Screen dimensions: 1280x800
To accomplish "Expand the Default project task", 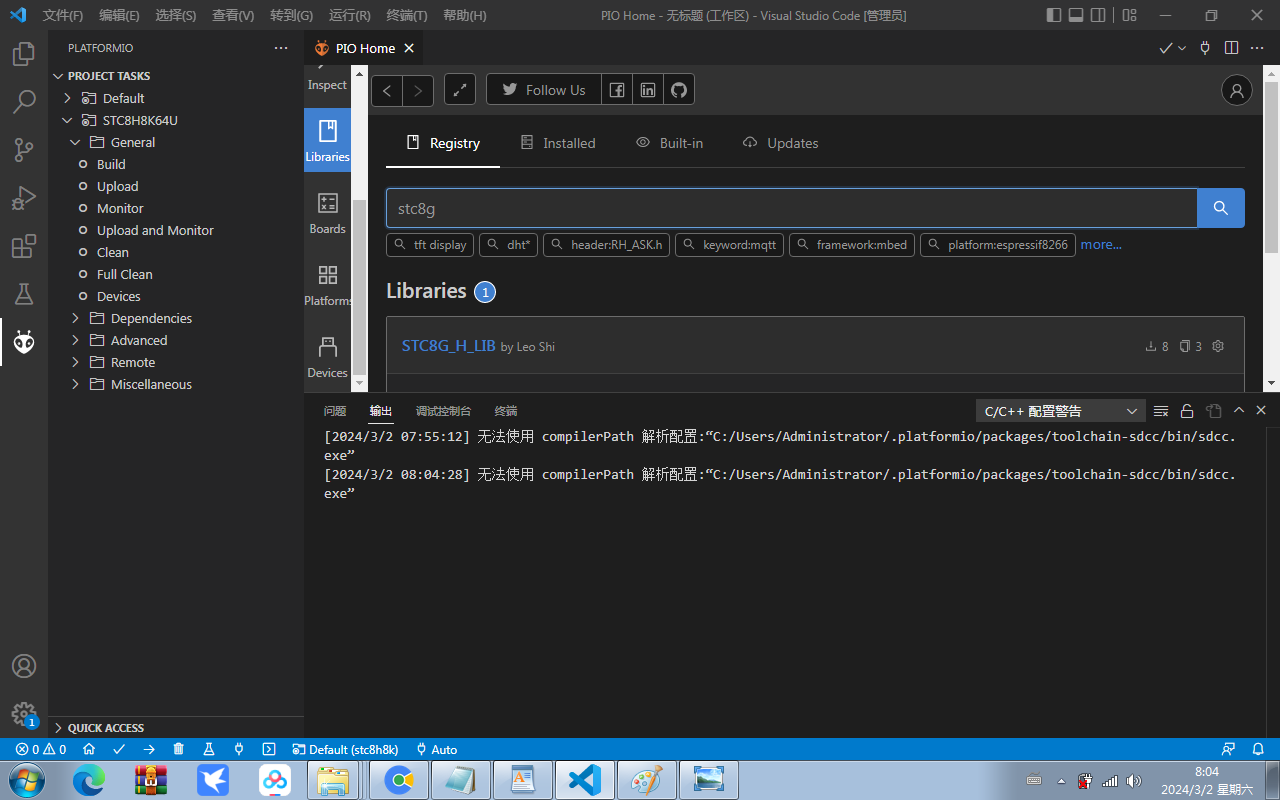I will 68,98.
